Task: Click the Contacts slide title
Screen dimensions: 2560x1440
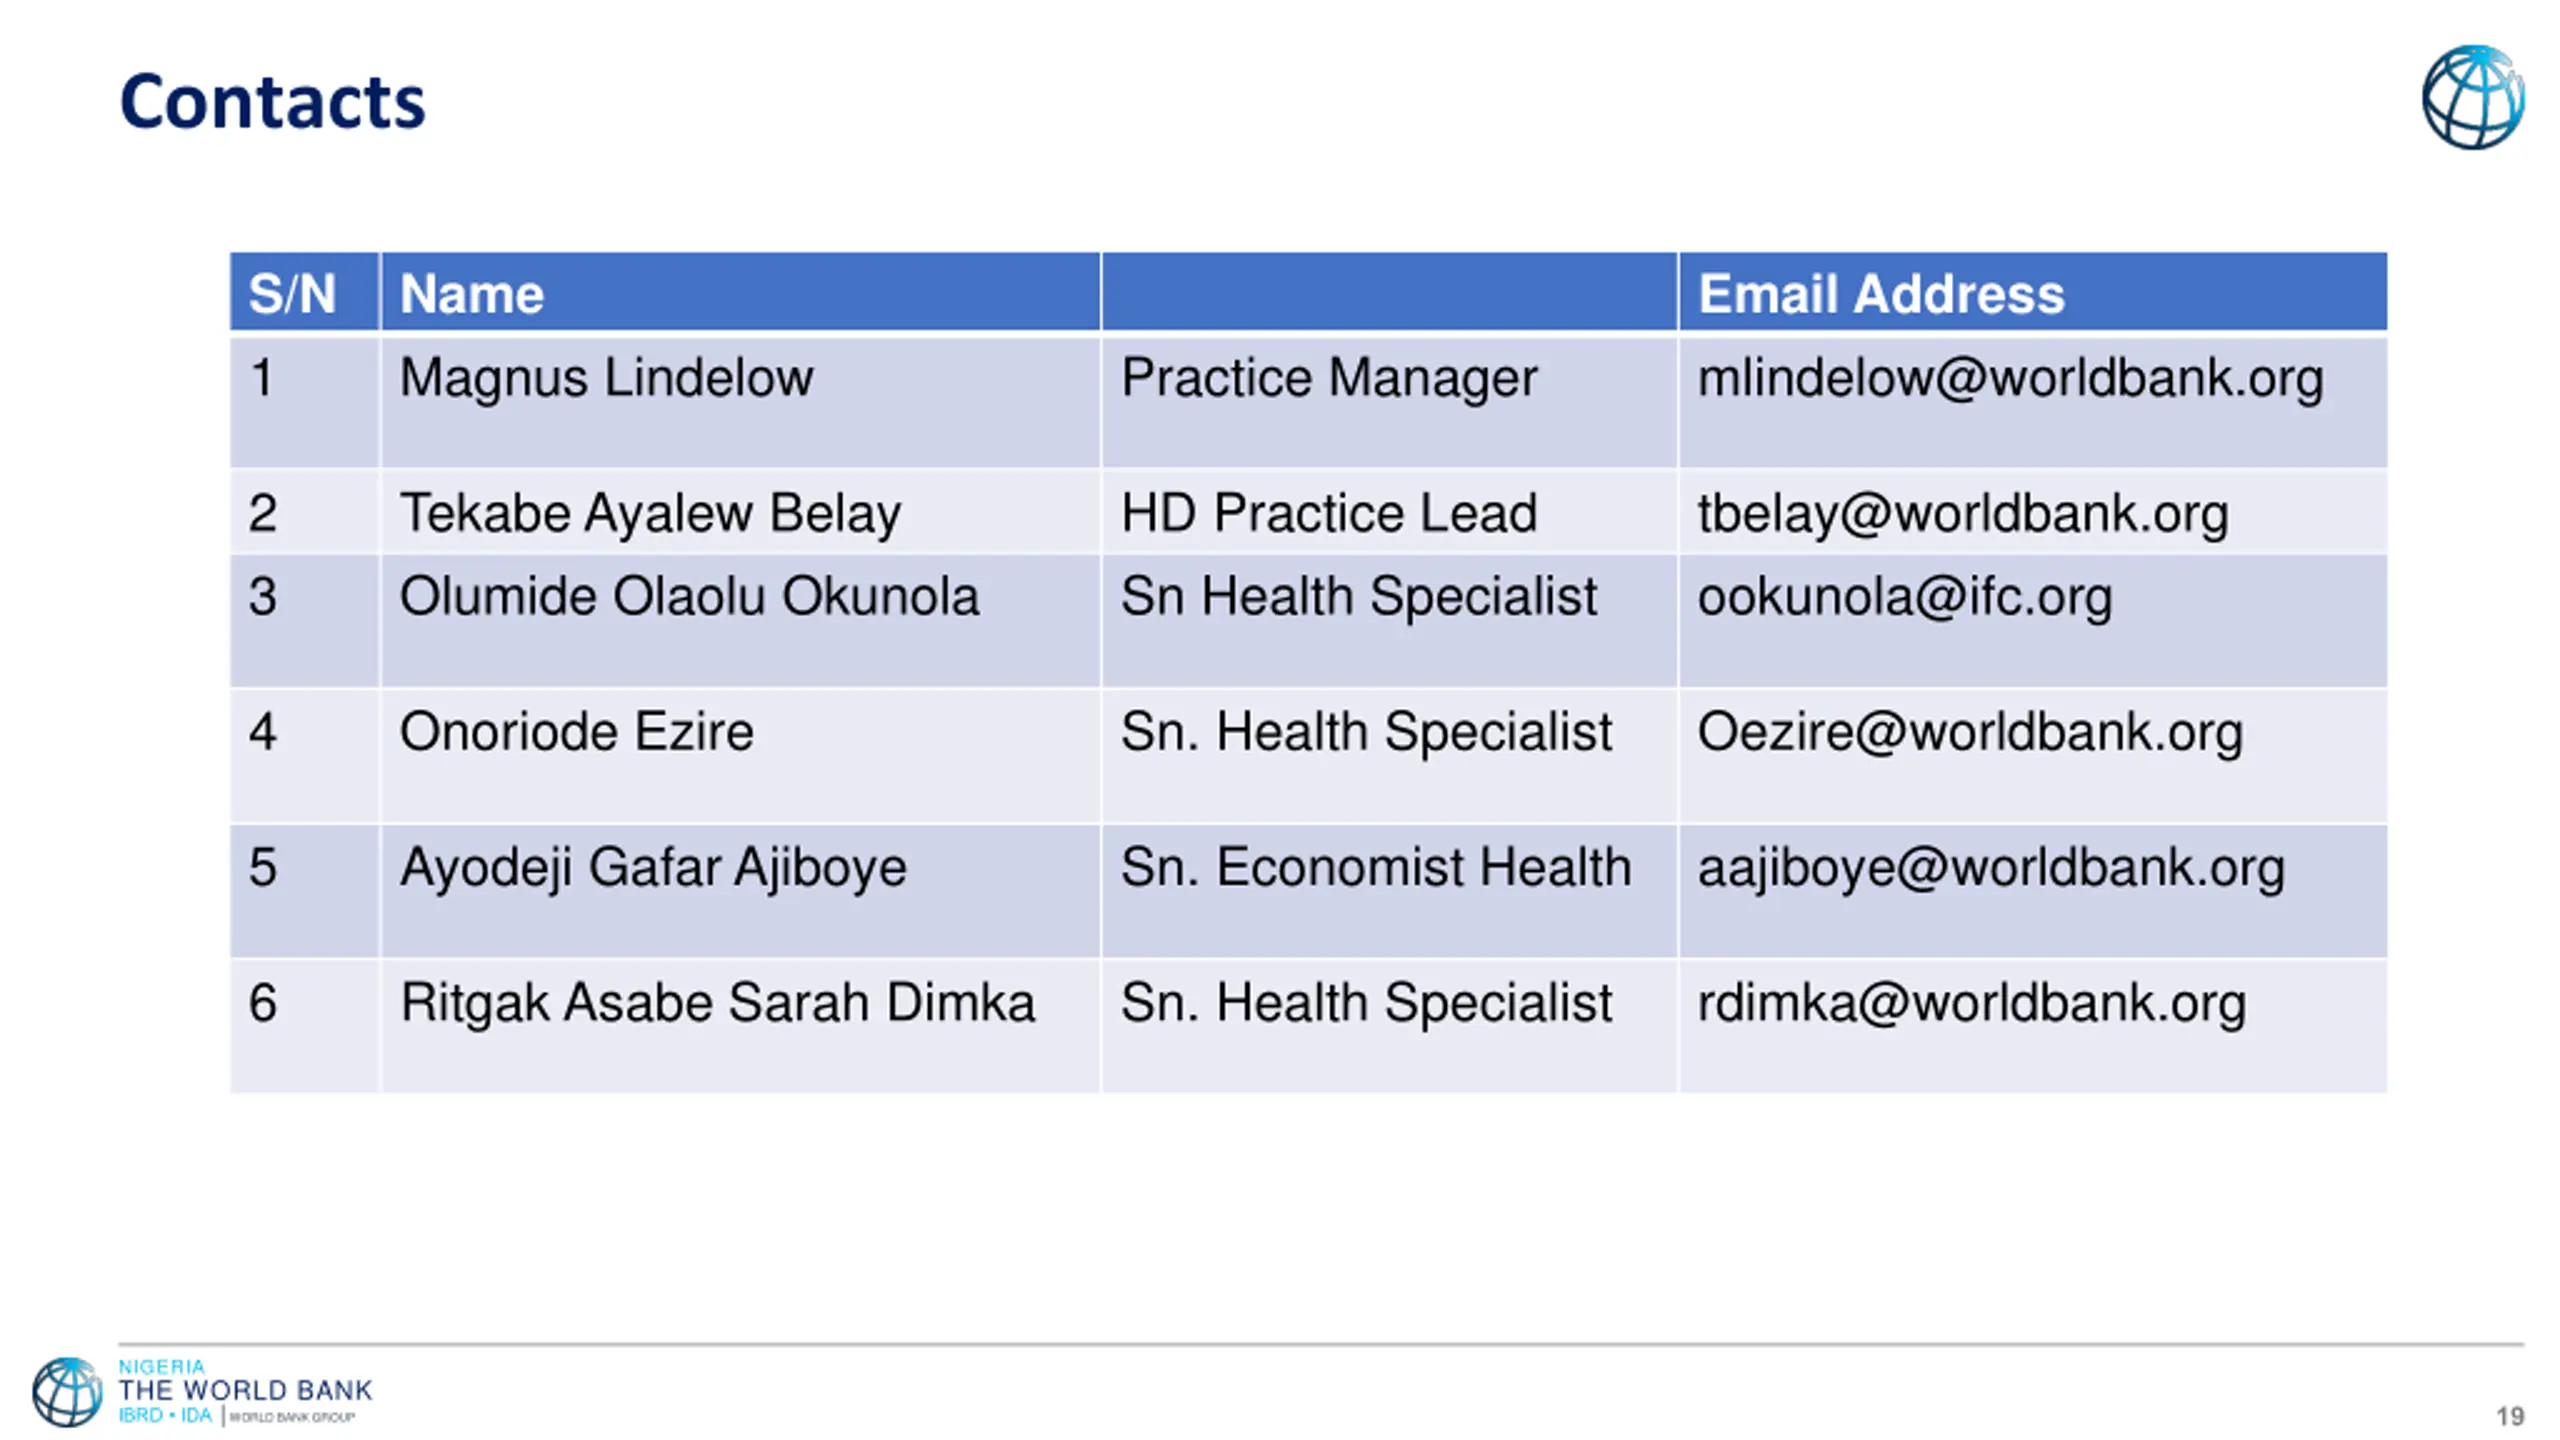Action: click(x=272, y=102)
